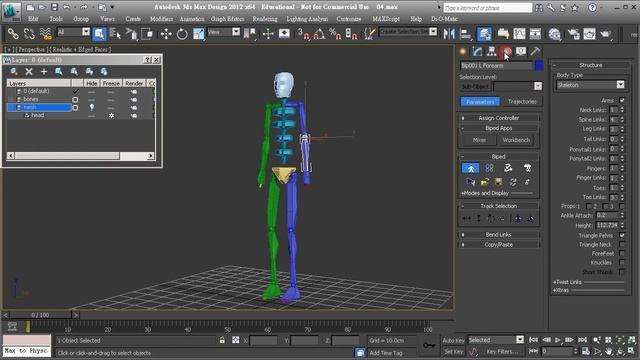The width and height of the screenshot is (640, 360).
Task: Toggle the Percent Snap icon
Action: click(x=335, y=34)
